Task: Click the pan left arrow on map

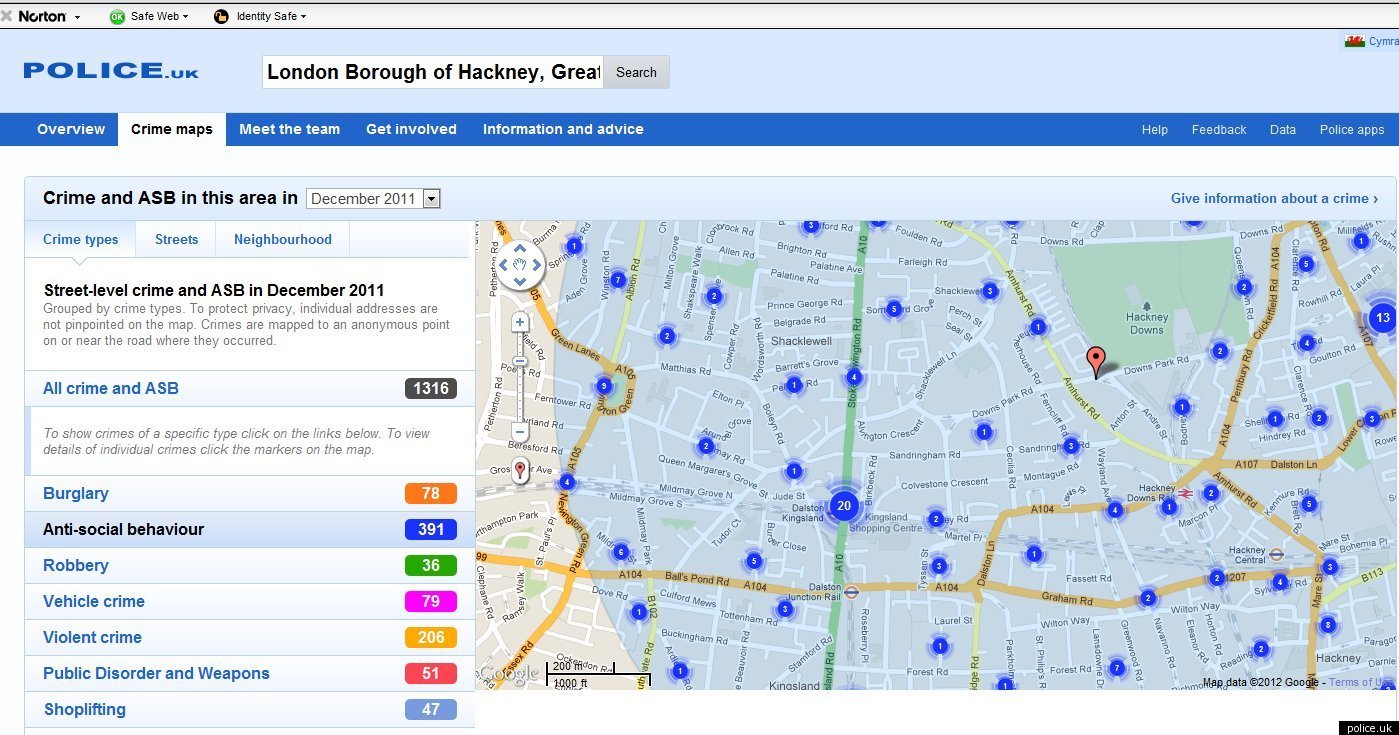Action: pyautogui.click(x=505, y=265)
